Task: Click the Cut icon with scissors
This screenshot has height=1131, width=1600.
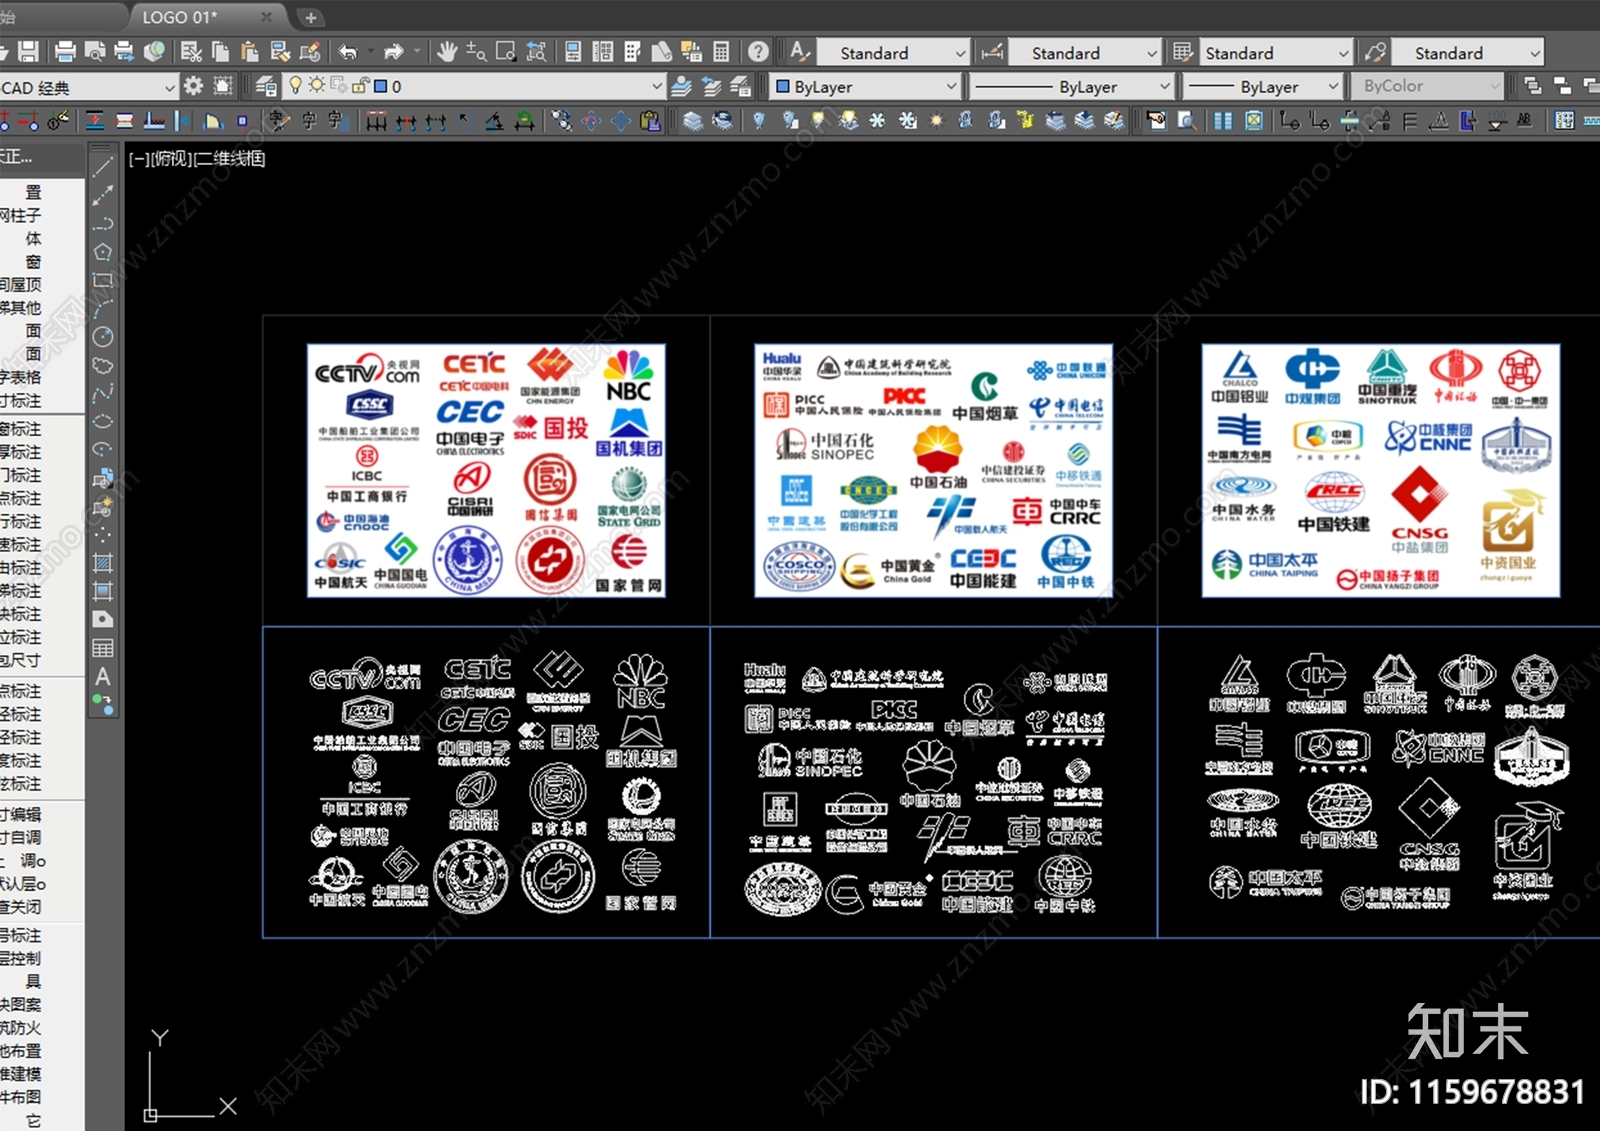Action: [192, 52]
